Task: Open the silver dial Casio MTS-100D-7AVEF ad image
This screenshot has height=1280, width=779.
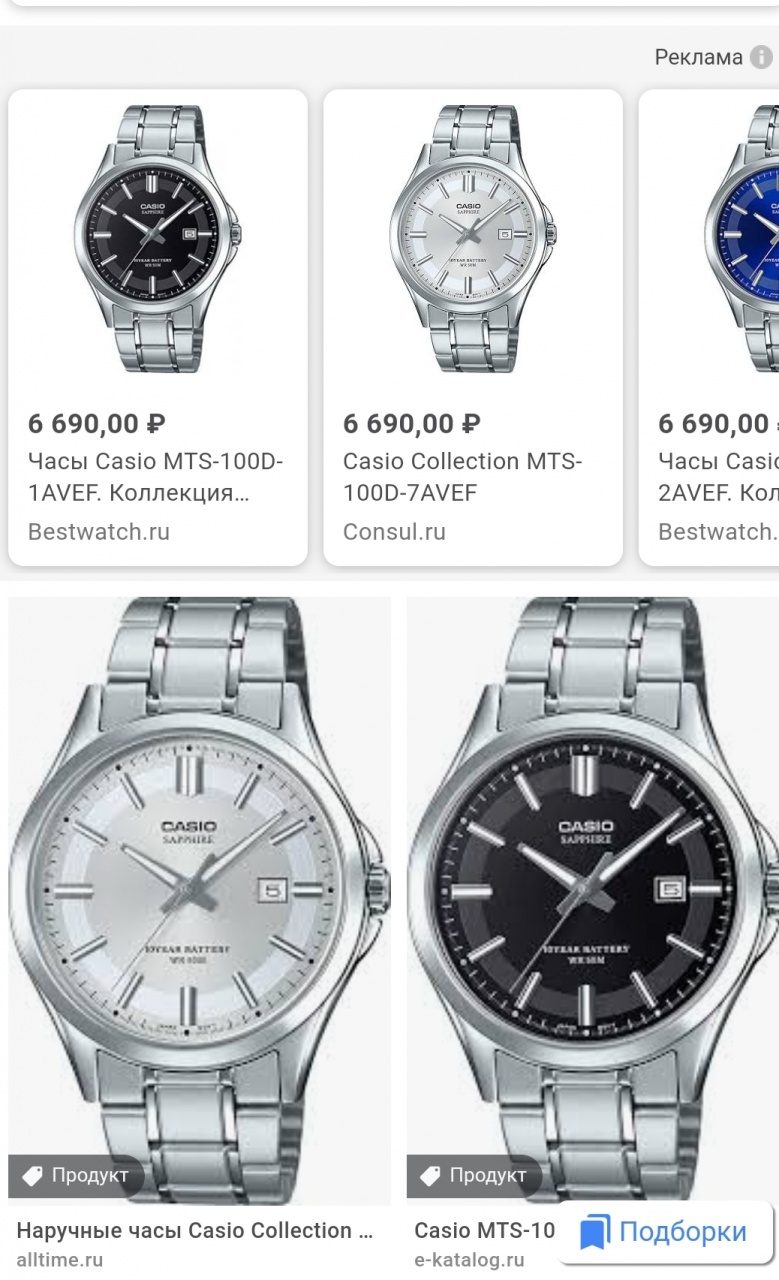Action: coord(473,240)
